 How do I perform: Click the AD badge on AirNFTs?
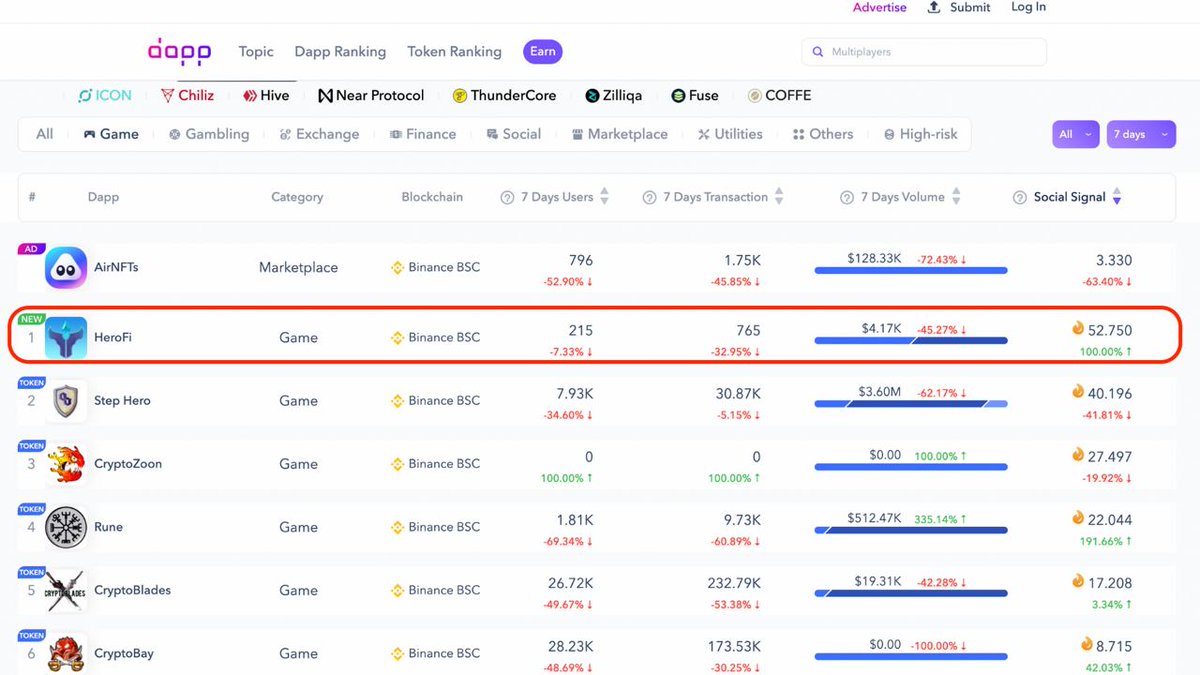click(x=32, y=249)
